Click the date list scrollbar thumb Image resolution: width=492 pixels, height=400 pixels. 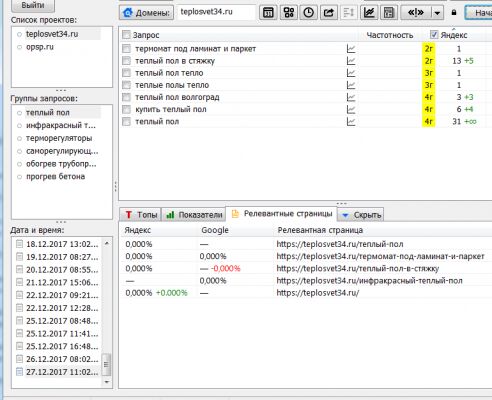click(x=107, y=364)
